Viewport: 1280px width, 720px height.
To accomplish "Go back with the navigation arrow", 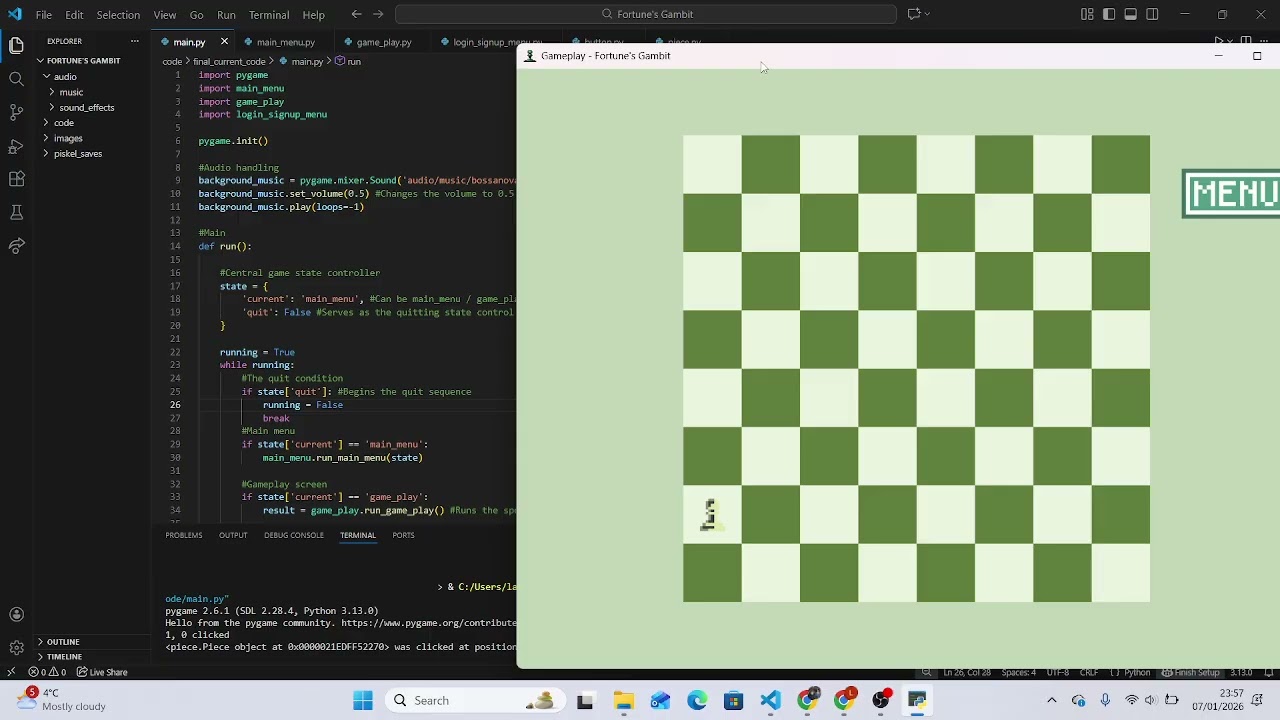I will click(x=356, y=14).
